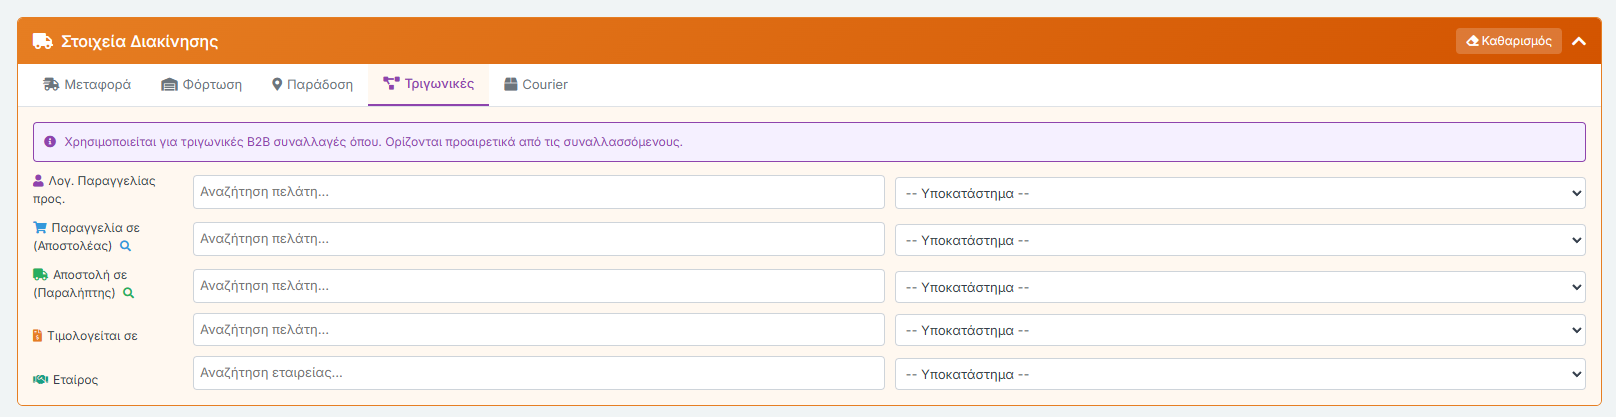Focus the Αναζήτηση εταιρείας search field
1616x417 pixels.
coord(538,373)
